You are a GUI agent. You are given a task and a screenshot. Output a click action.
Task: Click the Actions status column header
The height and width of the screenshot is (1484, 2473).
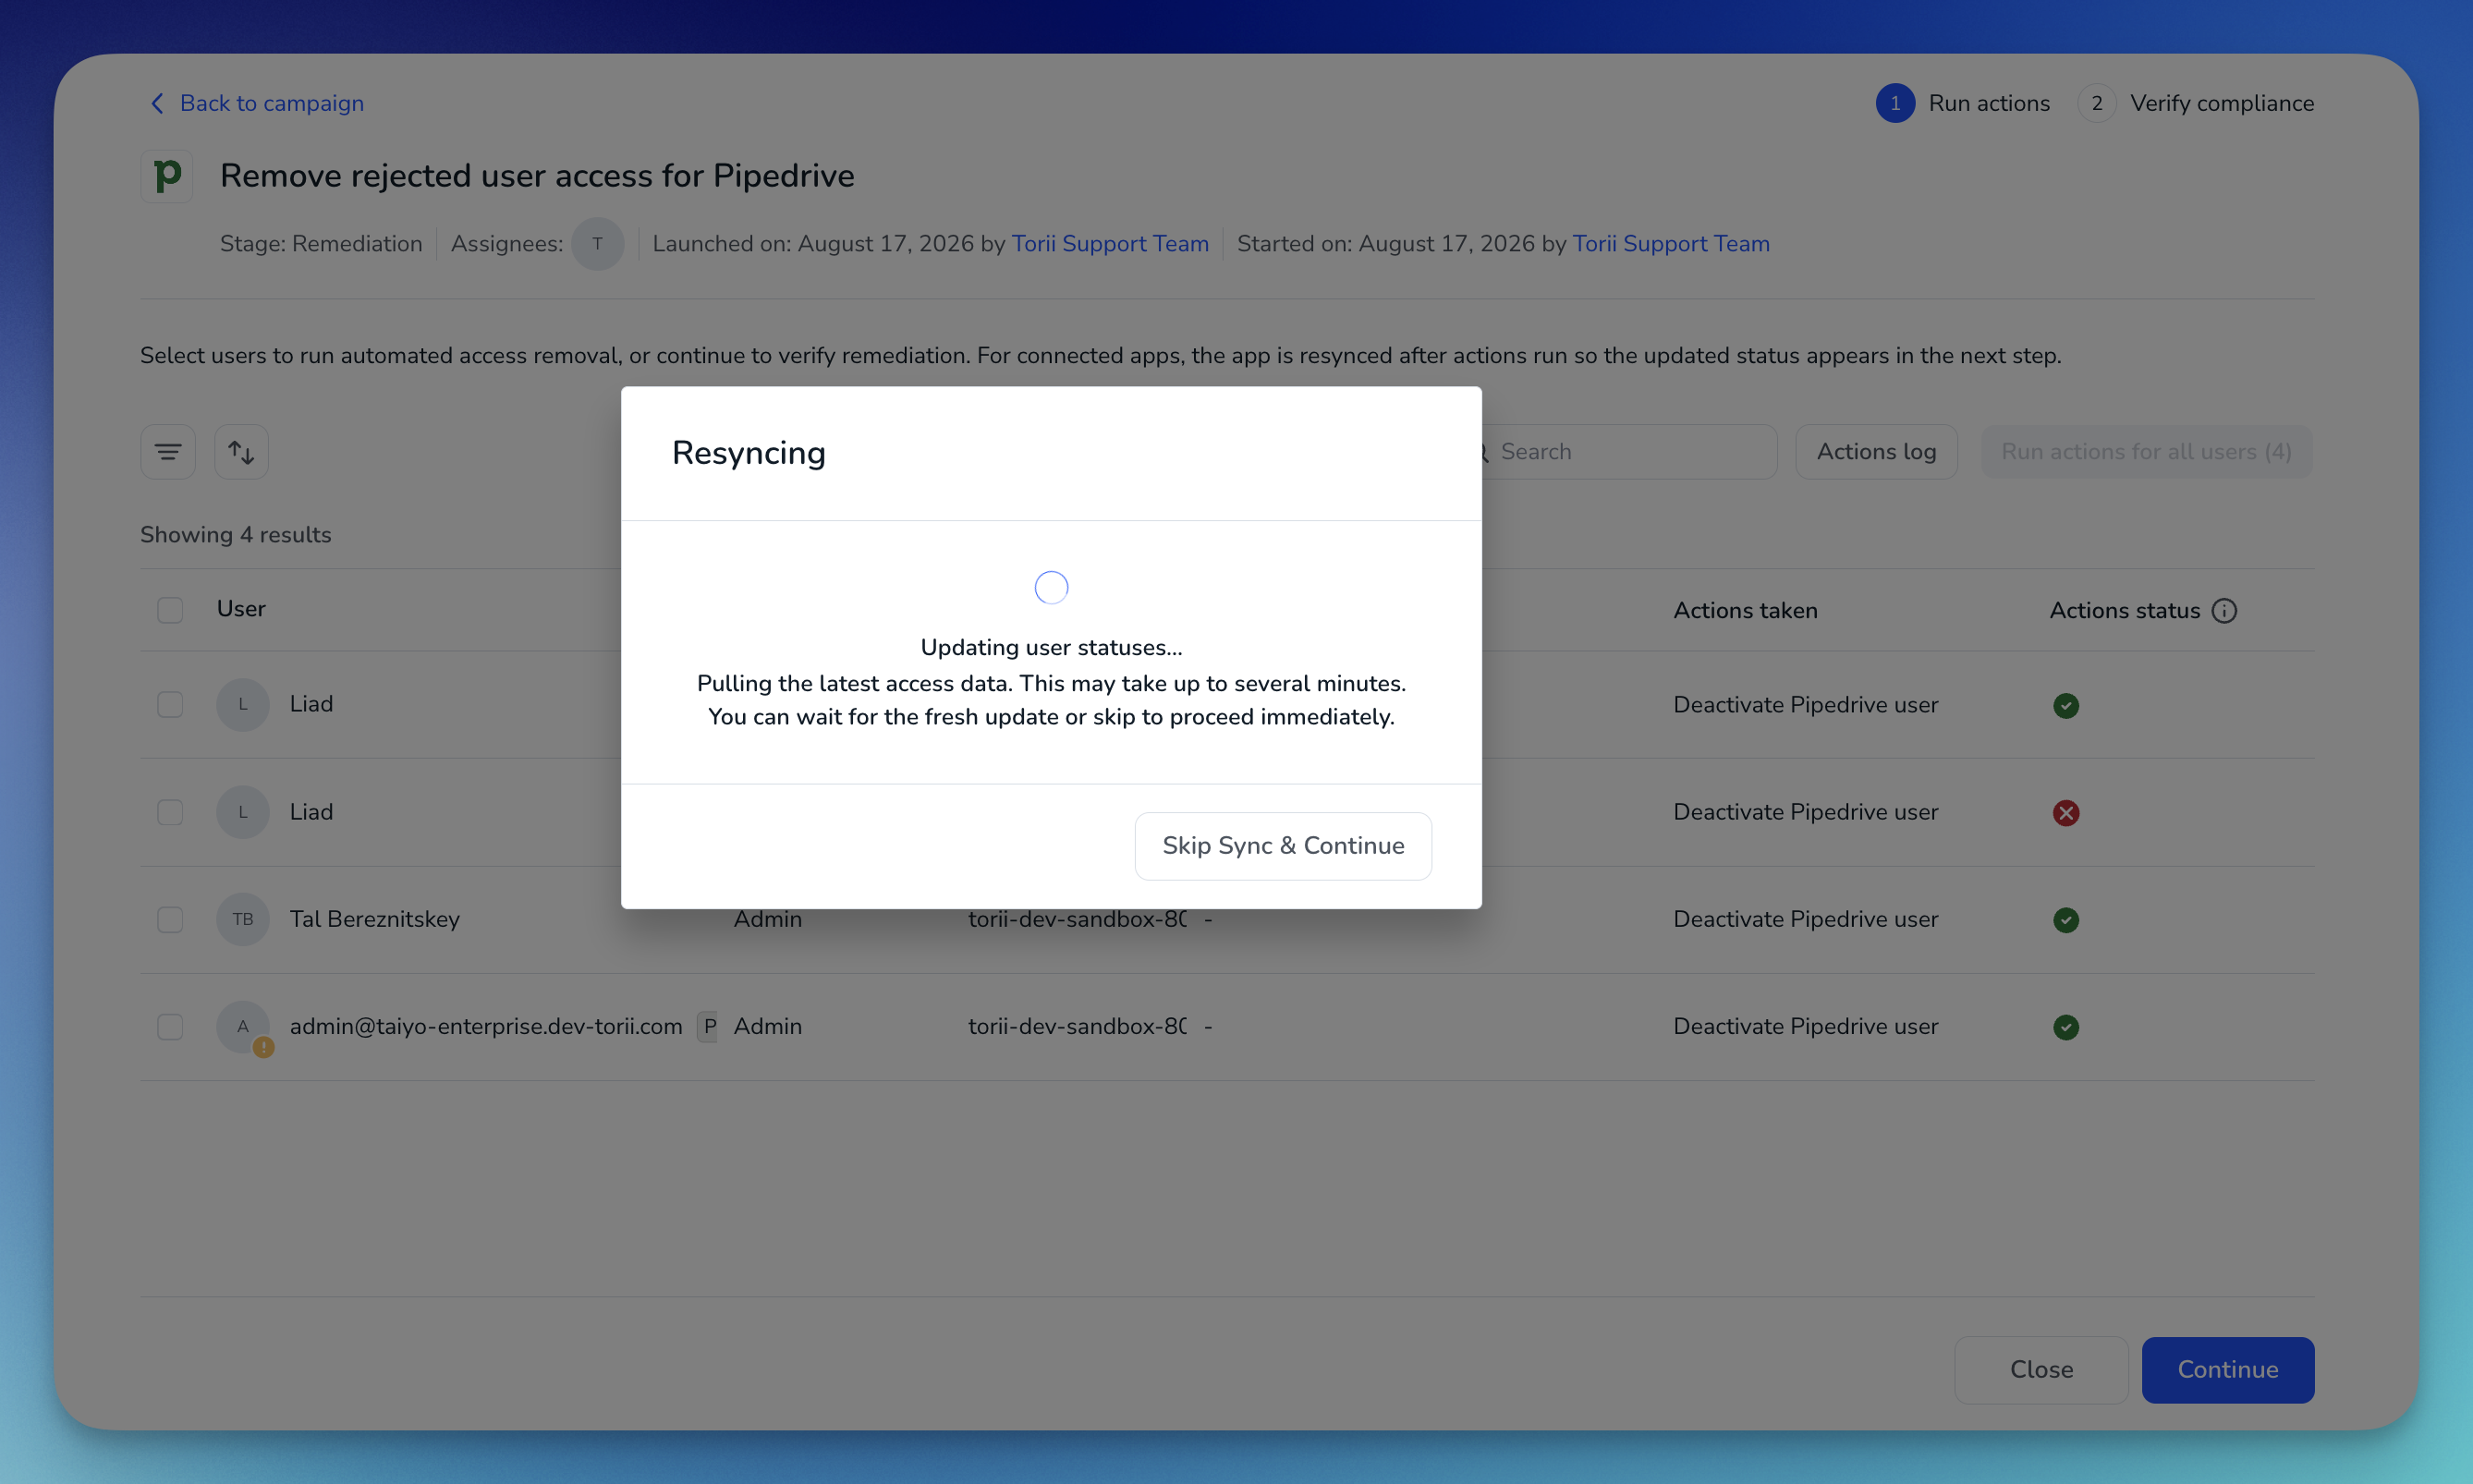[2124, 611]
